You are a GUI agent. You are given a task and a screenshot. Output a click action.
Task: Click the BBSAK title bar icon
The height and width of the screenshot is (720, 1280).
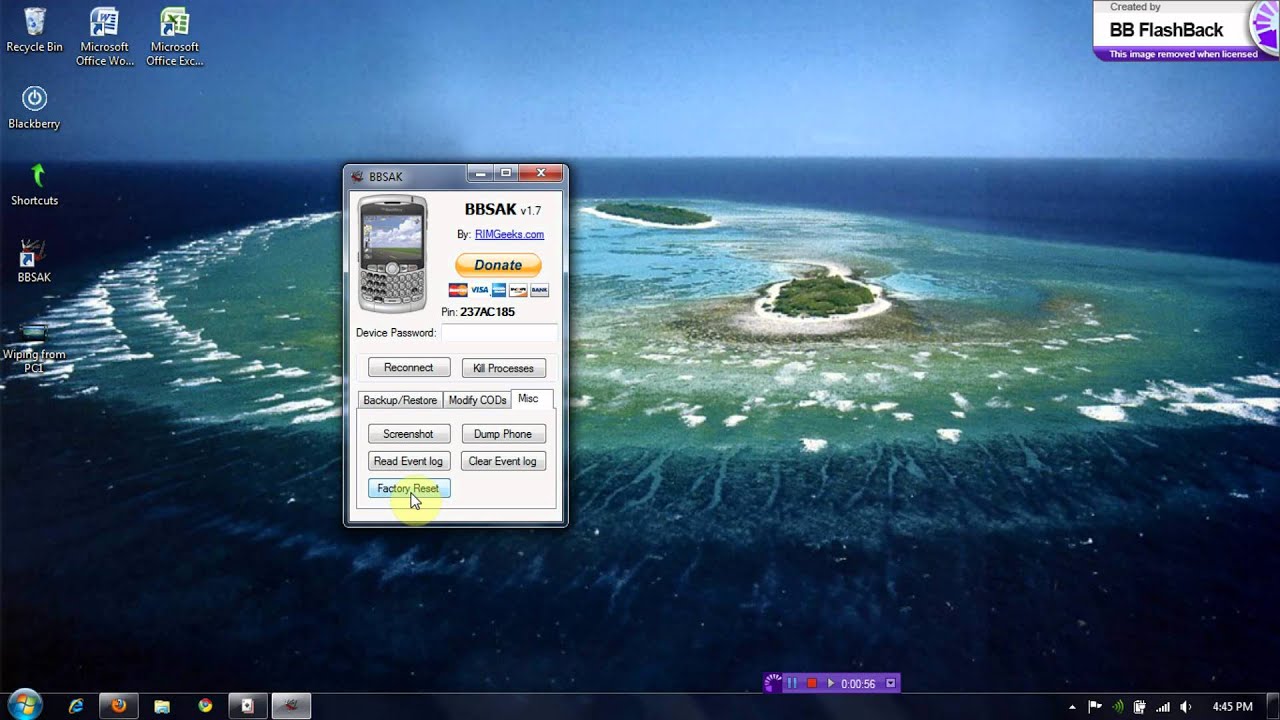pyautogui.click(x=358, y=176)
